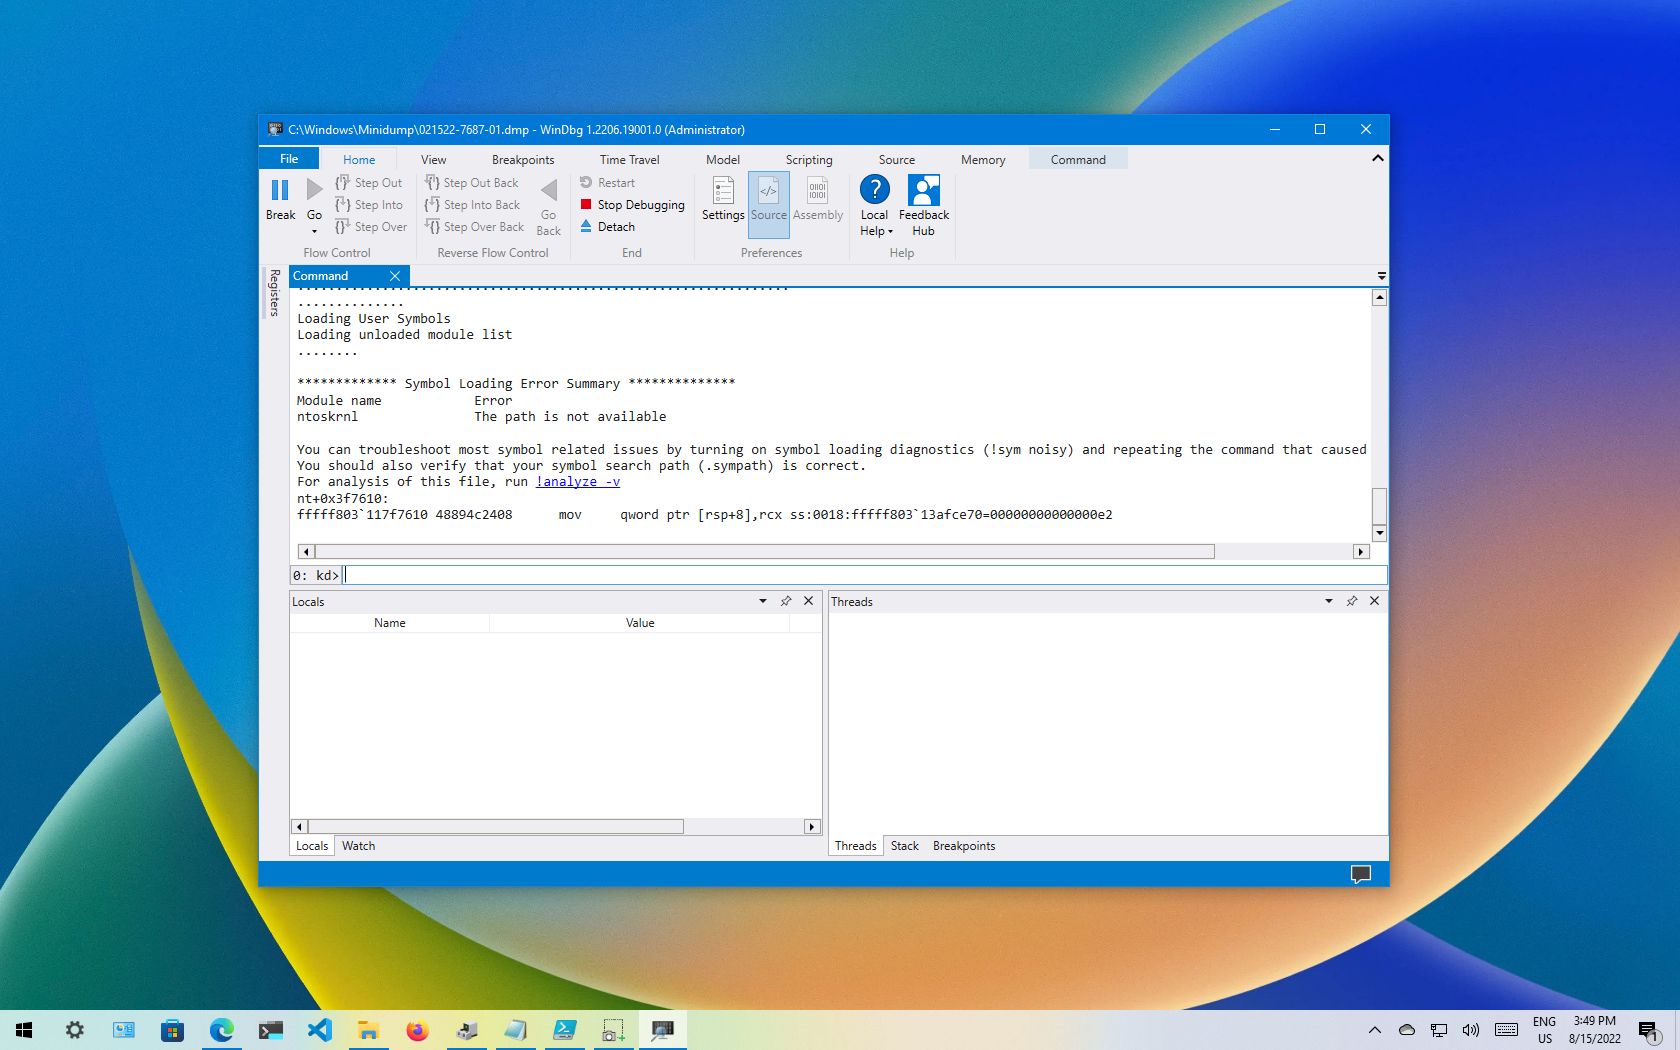Open the Threads panel options dropdown

pyautogui.click(x=1328, y=601)
